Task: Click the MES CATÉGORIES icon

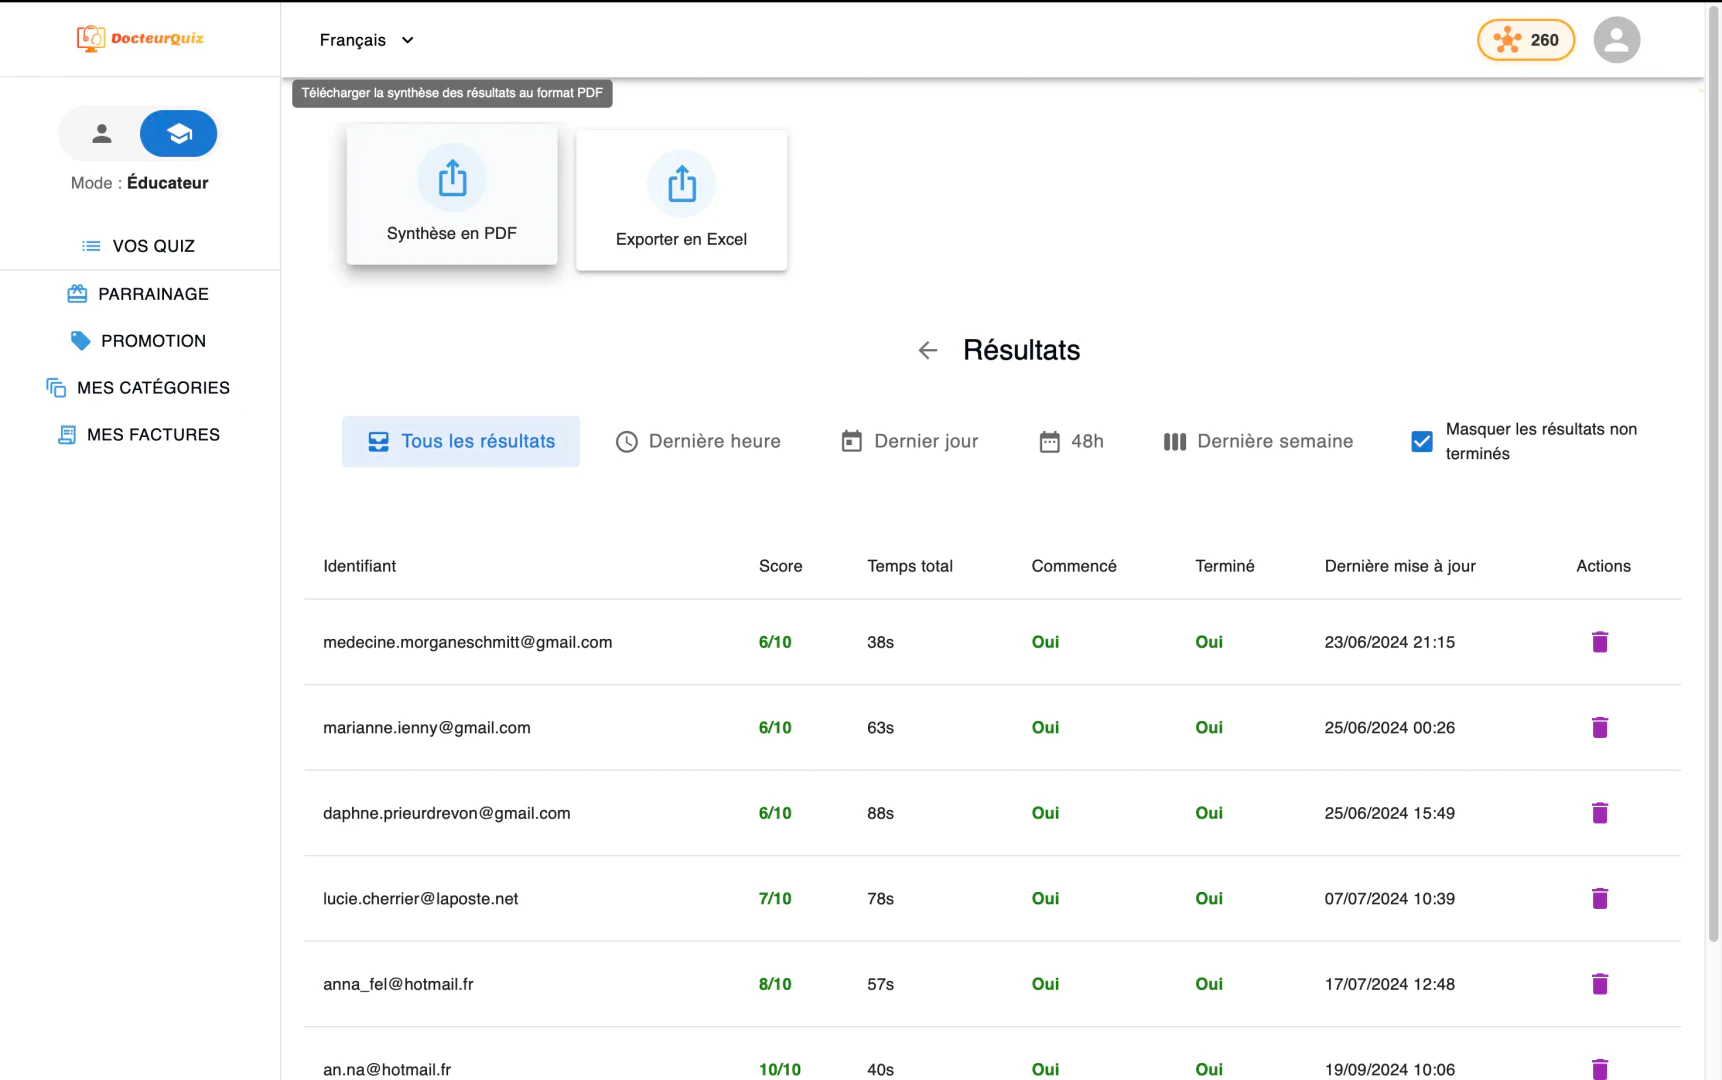Action: tap(55, 387)
